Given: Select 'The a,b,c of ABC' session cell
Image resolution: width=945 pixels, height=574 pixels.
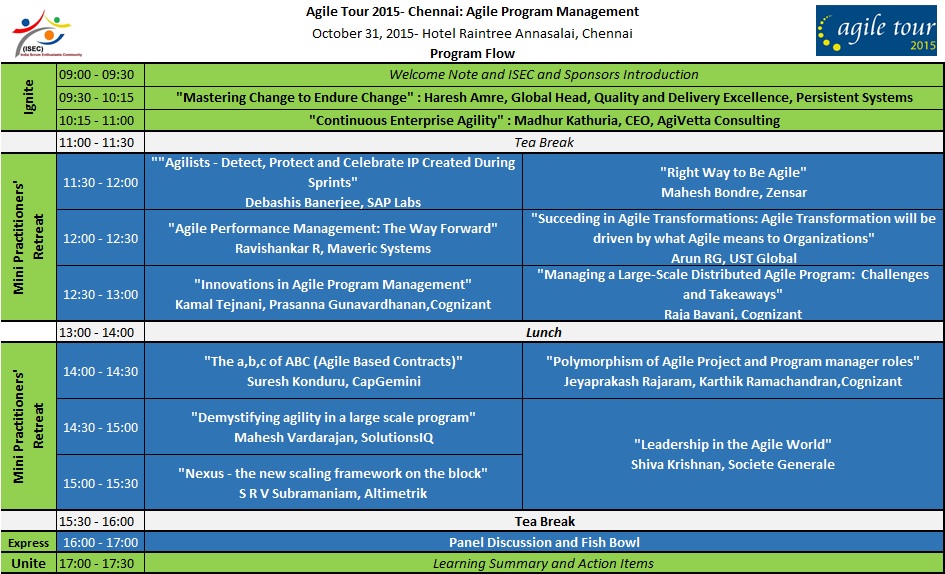Looking at the screenshot, I should (x=333, y=370).
